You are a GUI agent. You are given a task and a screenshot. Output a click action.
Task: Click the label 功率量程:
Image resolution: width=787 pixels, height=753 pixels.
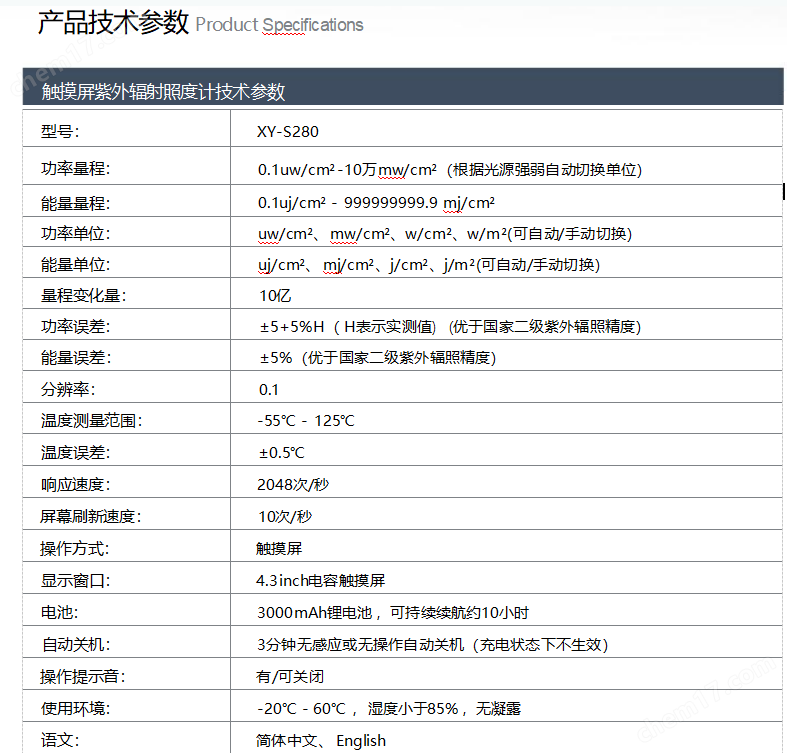(x=75, y=168)
